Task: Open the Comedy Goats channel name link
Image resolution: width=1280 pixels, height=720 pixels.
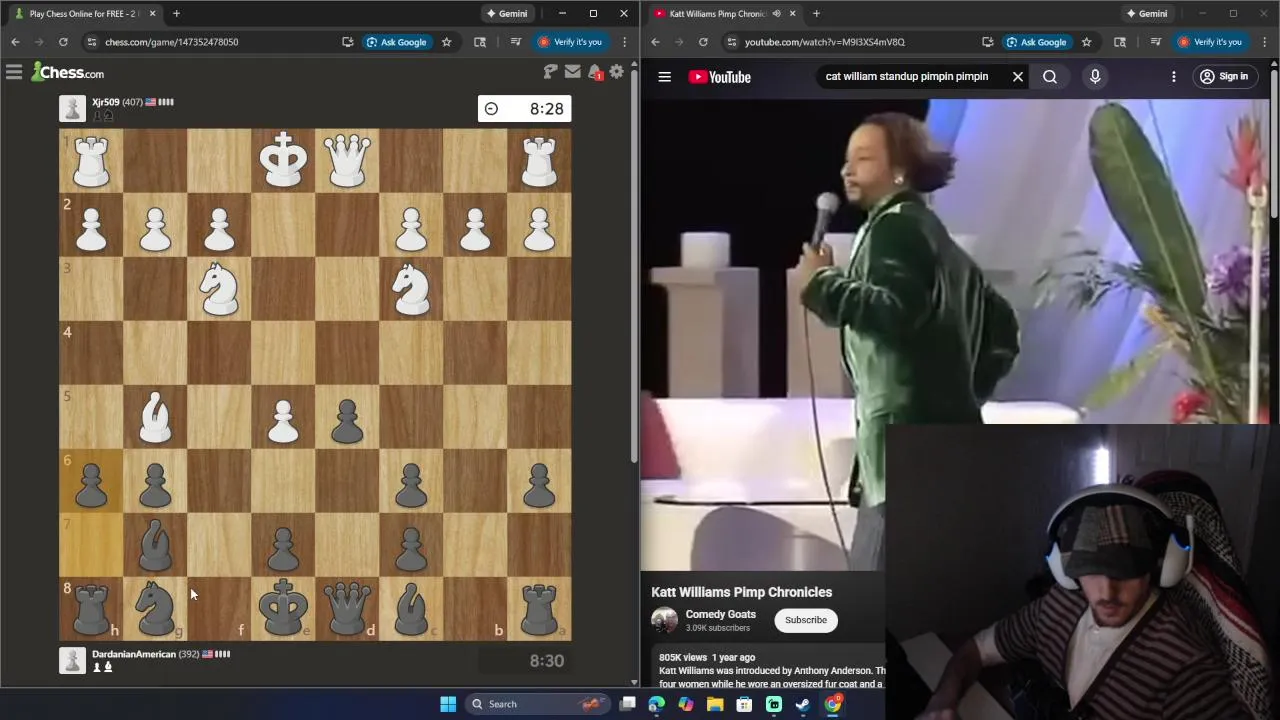Action: [720, 614]
